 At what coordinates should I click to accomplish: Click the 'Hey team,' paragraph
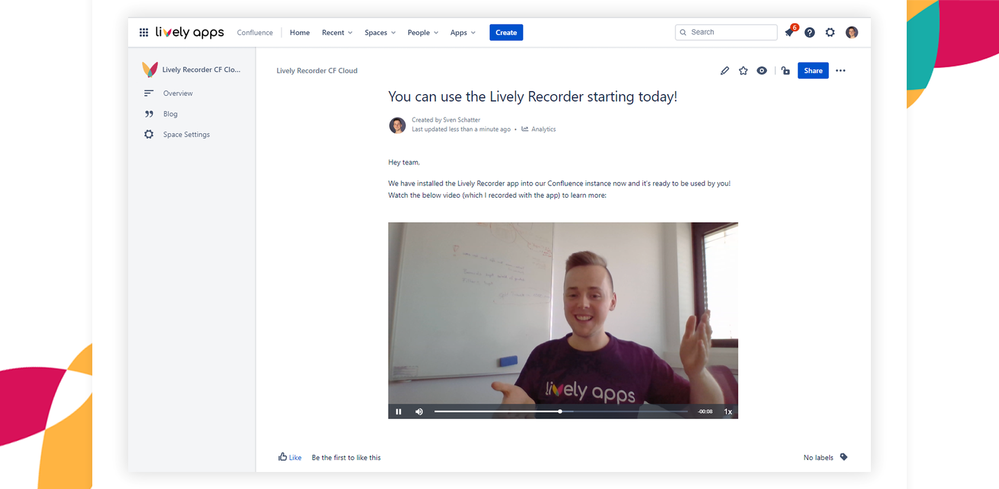click(404, 162)
